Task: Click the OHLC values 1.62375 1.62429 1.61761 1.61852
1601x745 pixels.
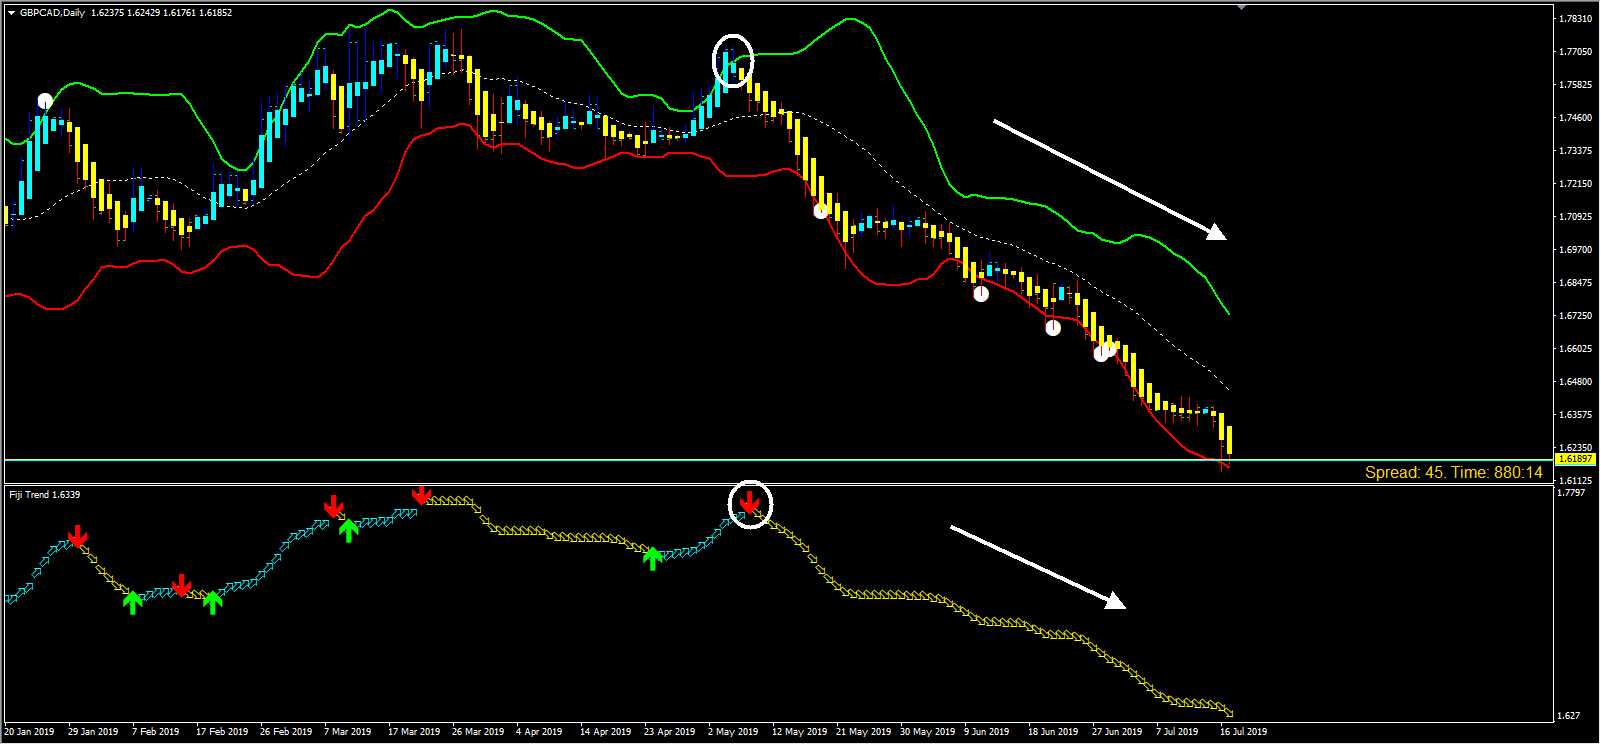Action: point(160,12)
